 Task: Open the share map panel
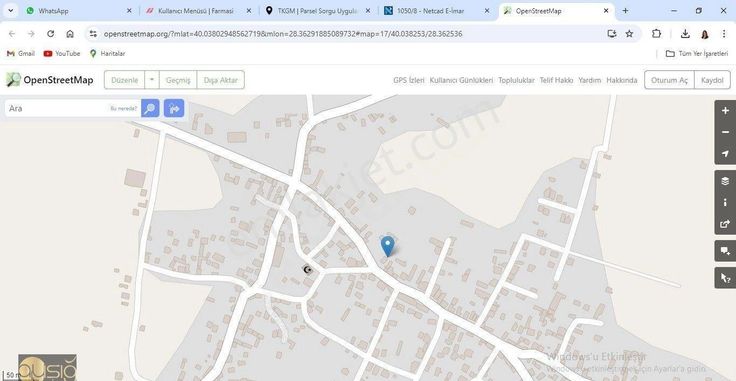coord(725,224)
